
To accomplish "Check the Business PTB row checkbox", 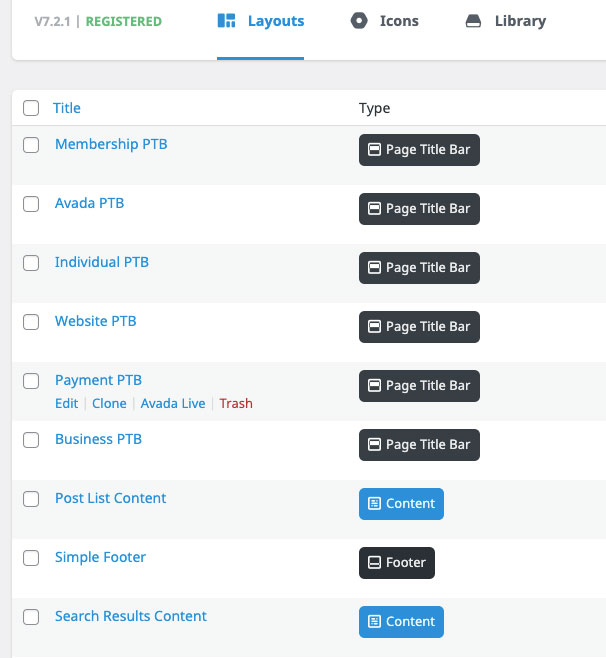I will [x=31, y=440].
